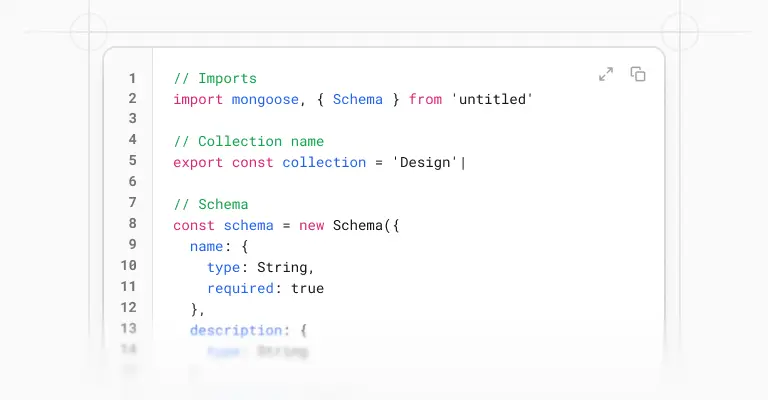Click line number 5 in gutter

coord(132,161)
